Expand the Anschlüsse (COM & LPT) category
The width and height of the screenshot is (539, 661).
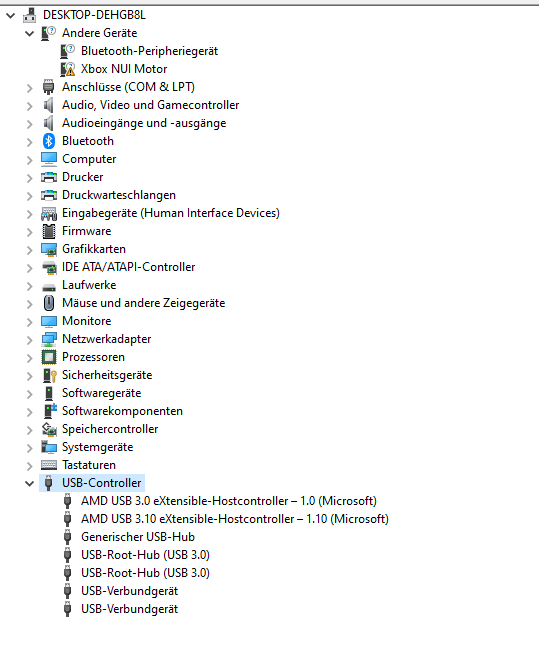coord(29,88)
